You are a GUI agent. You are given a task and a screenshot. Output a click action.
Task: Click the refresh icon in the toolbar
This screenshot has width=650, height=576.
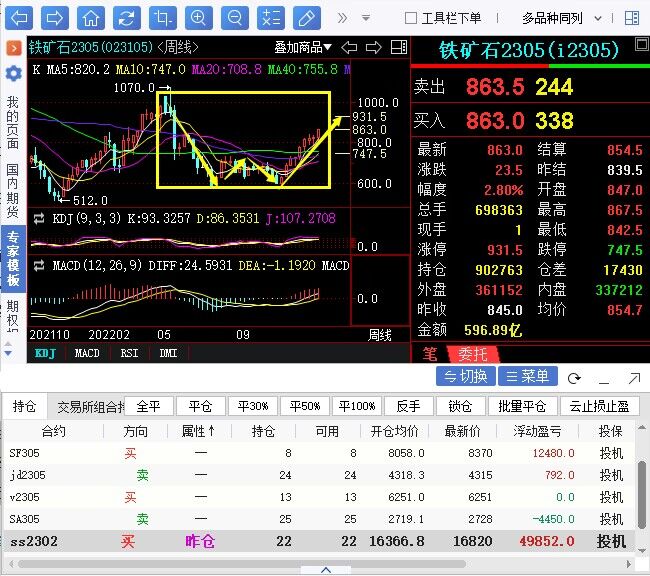(126, 18)
